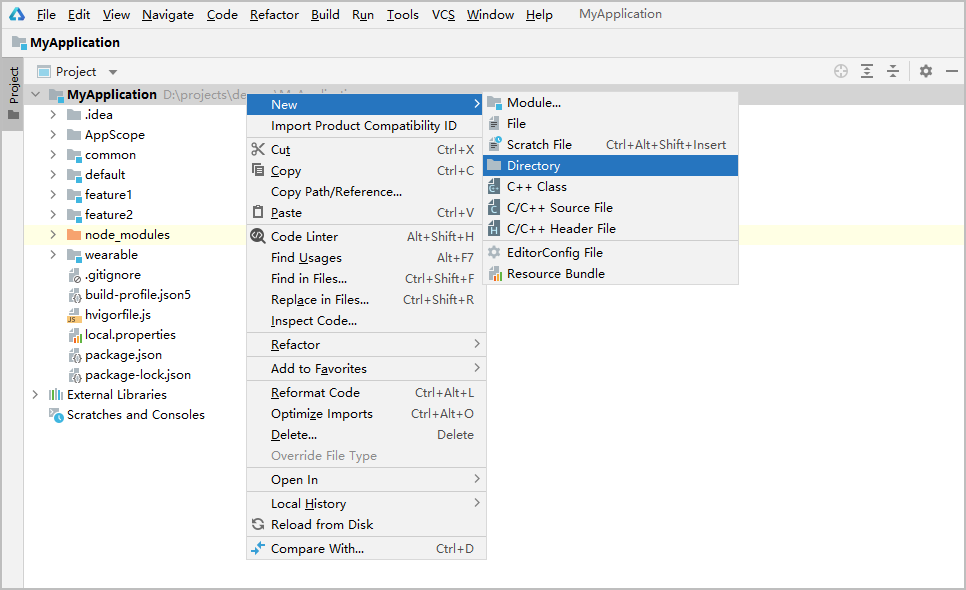Click the C/C++ Header File icon
Screen dimensions: 966x590
[494, 228]
